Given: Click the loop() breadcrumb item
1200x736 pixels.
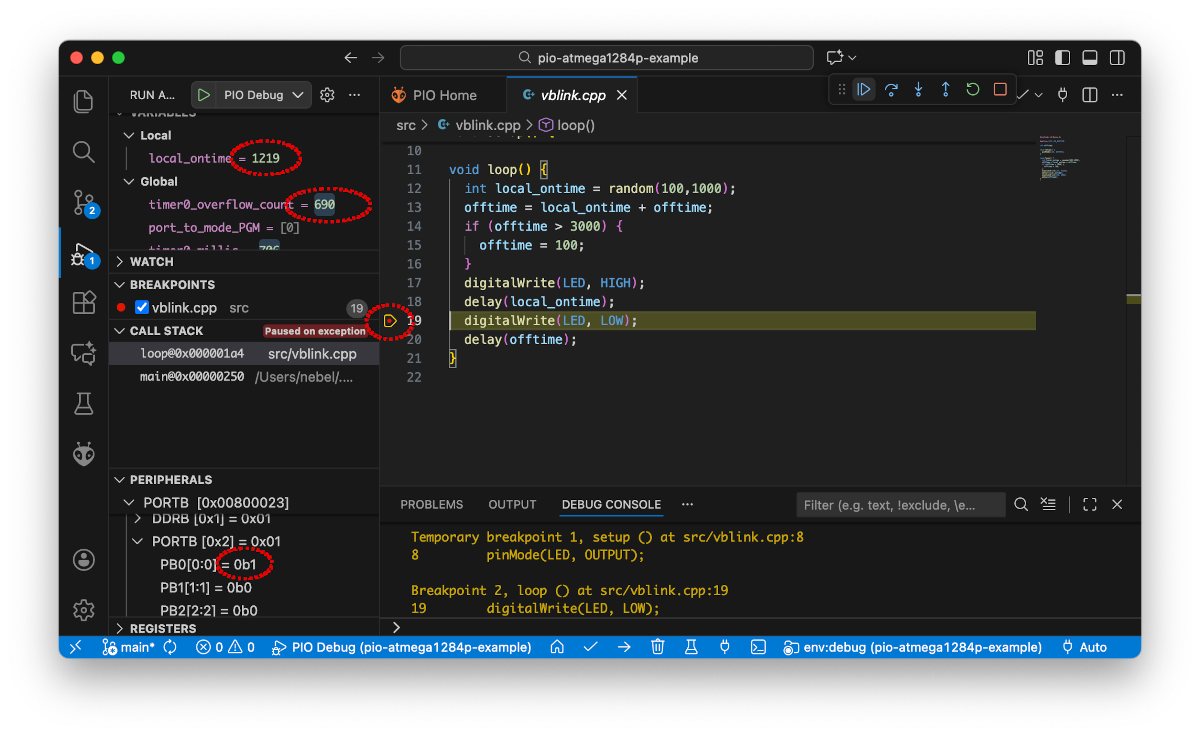Looking at the screenshot, I should tap(567, 125).
